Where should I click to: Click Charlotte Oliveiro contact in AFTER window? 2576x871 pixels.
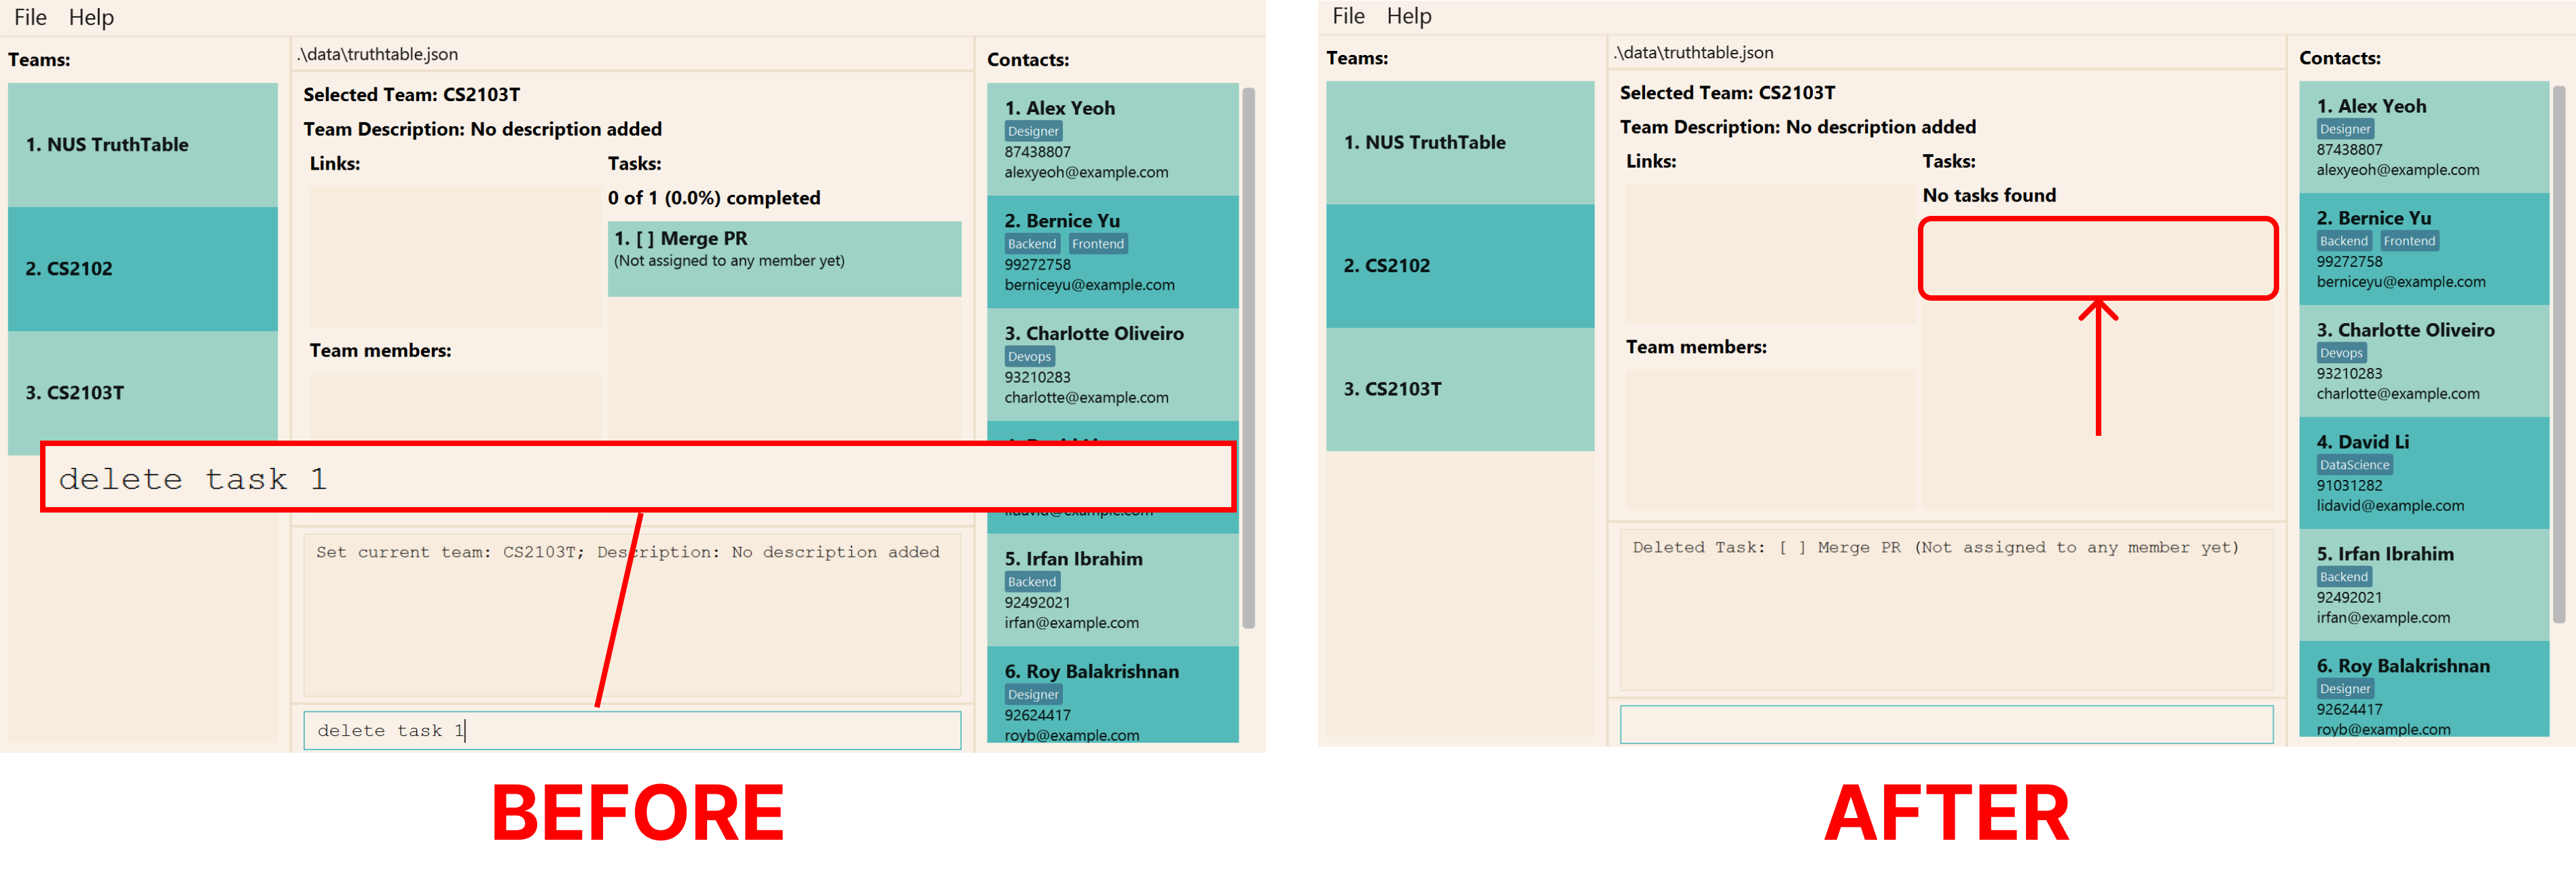[2424, 361]
